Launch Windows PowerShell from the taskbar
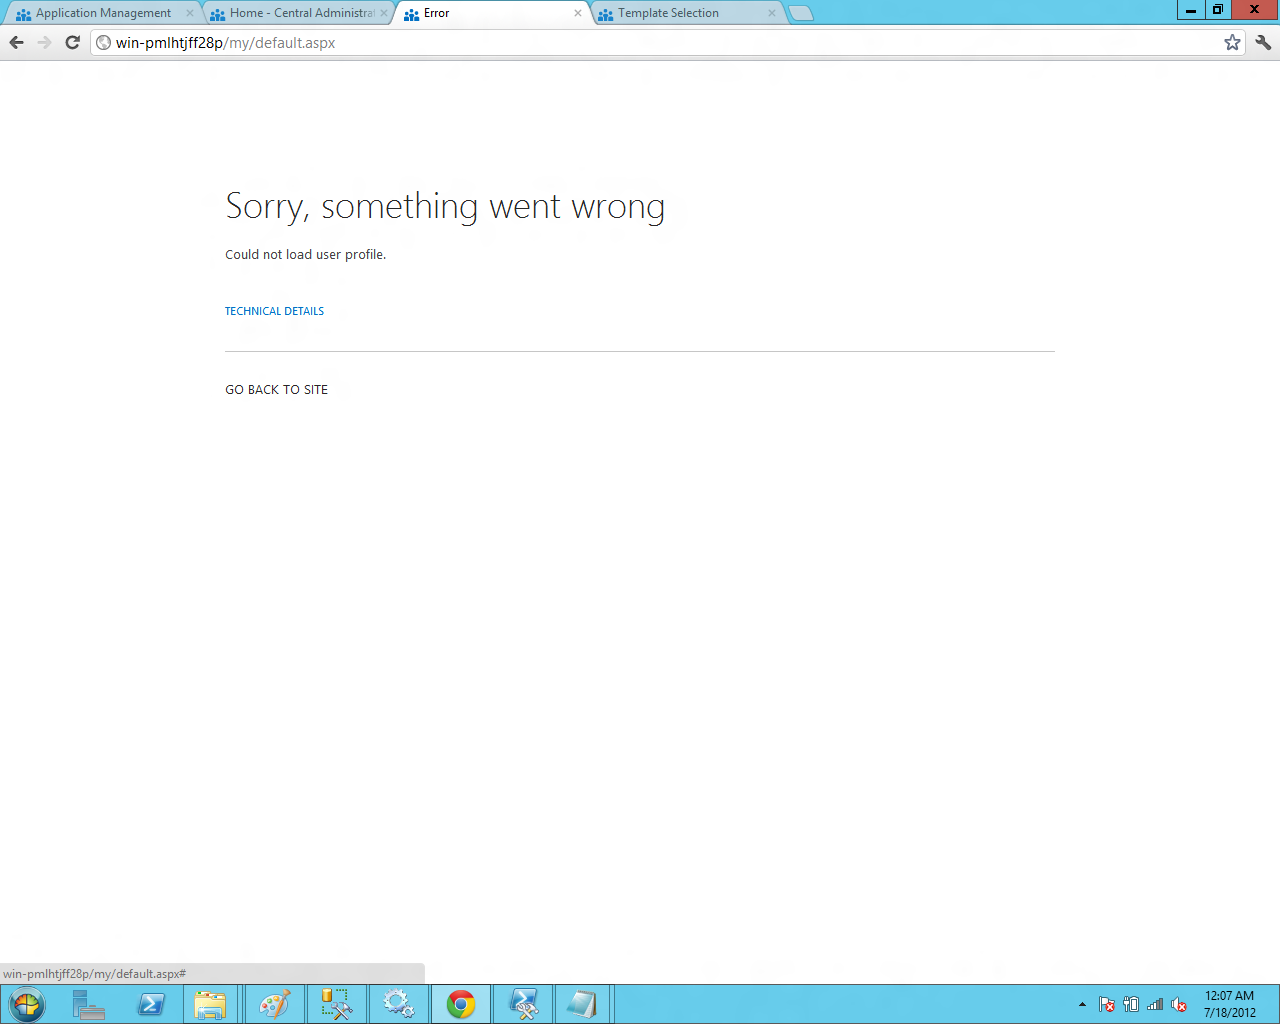Viewport: 1280px width, 1024px height. point(151,1003)
